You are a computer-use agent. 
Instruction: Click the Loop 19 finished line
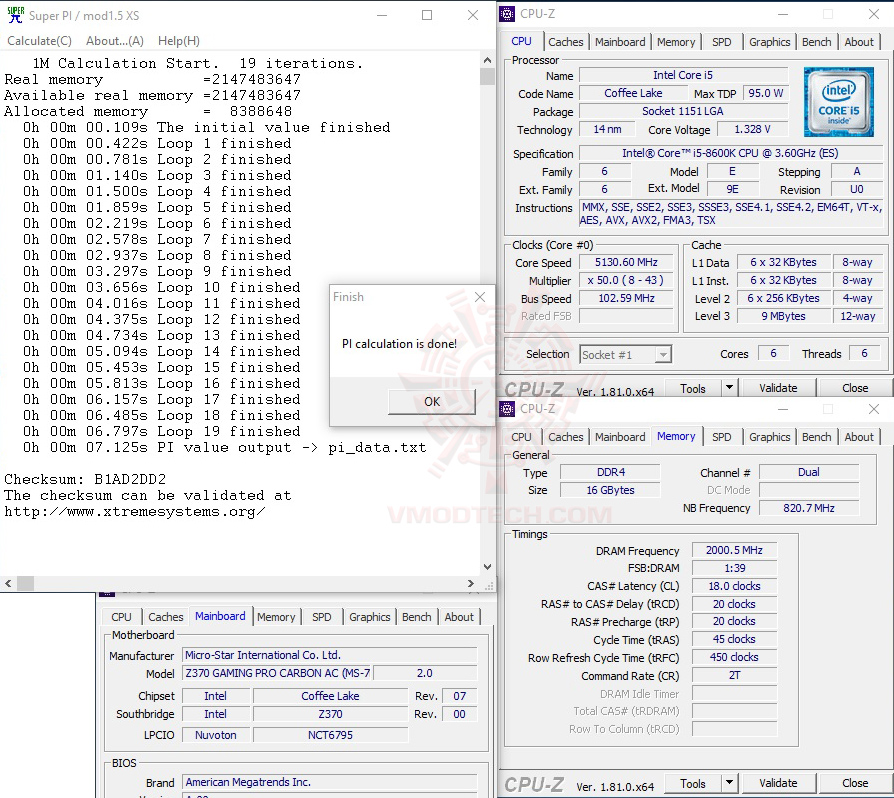161,431
